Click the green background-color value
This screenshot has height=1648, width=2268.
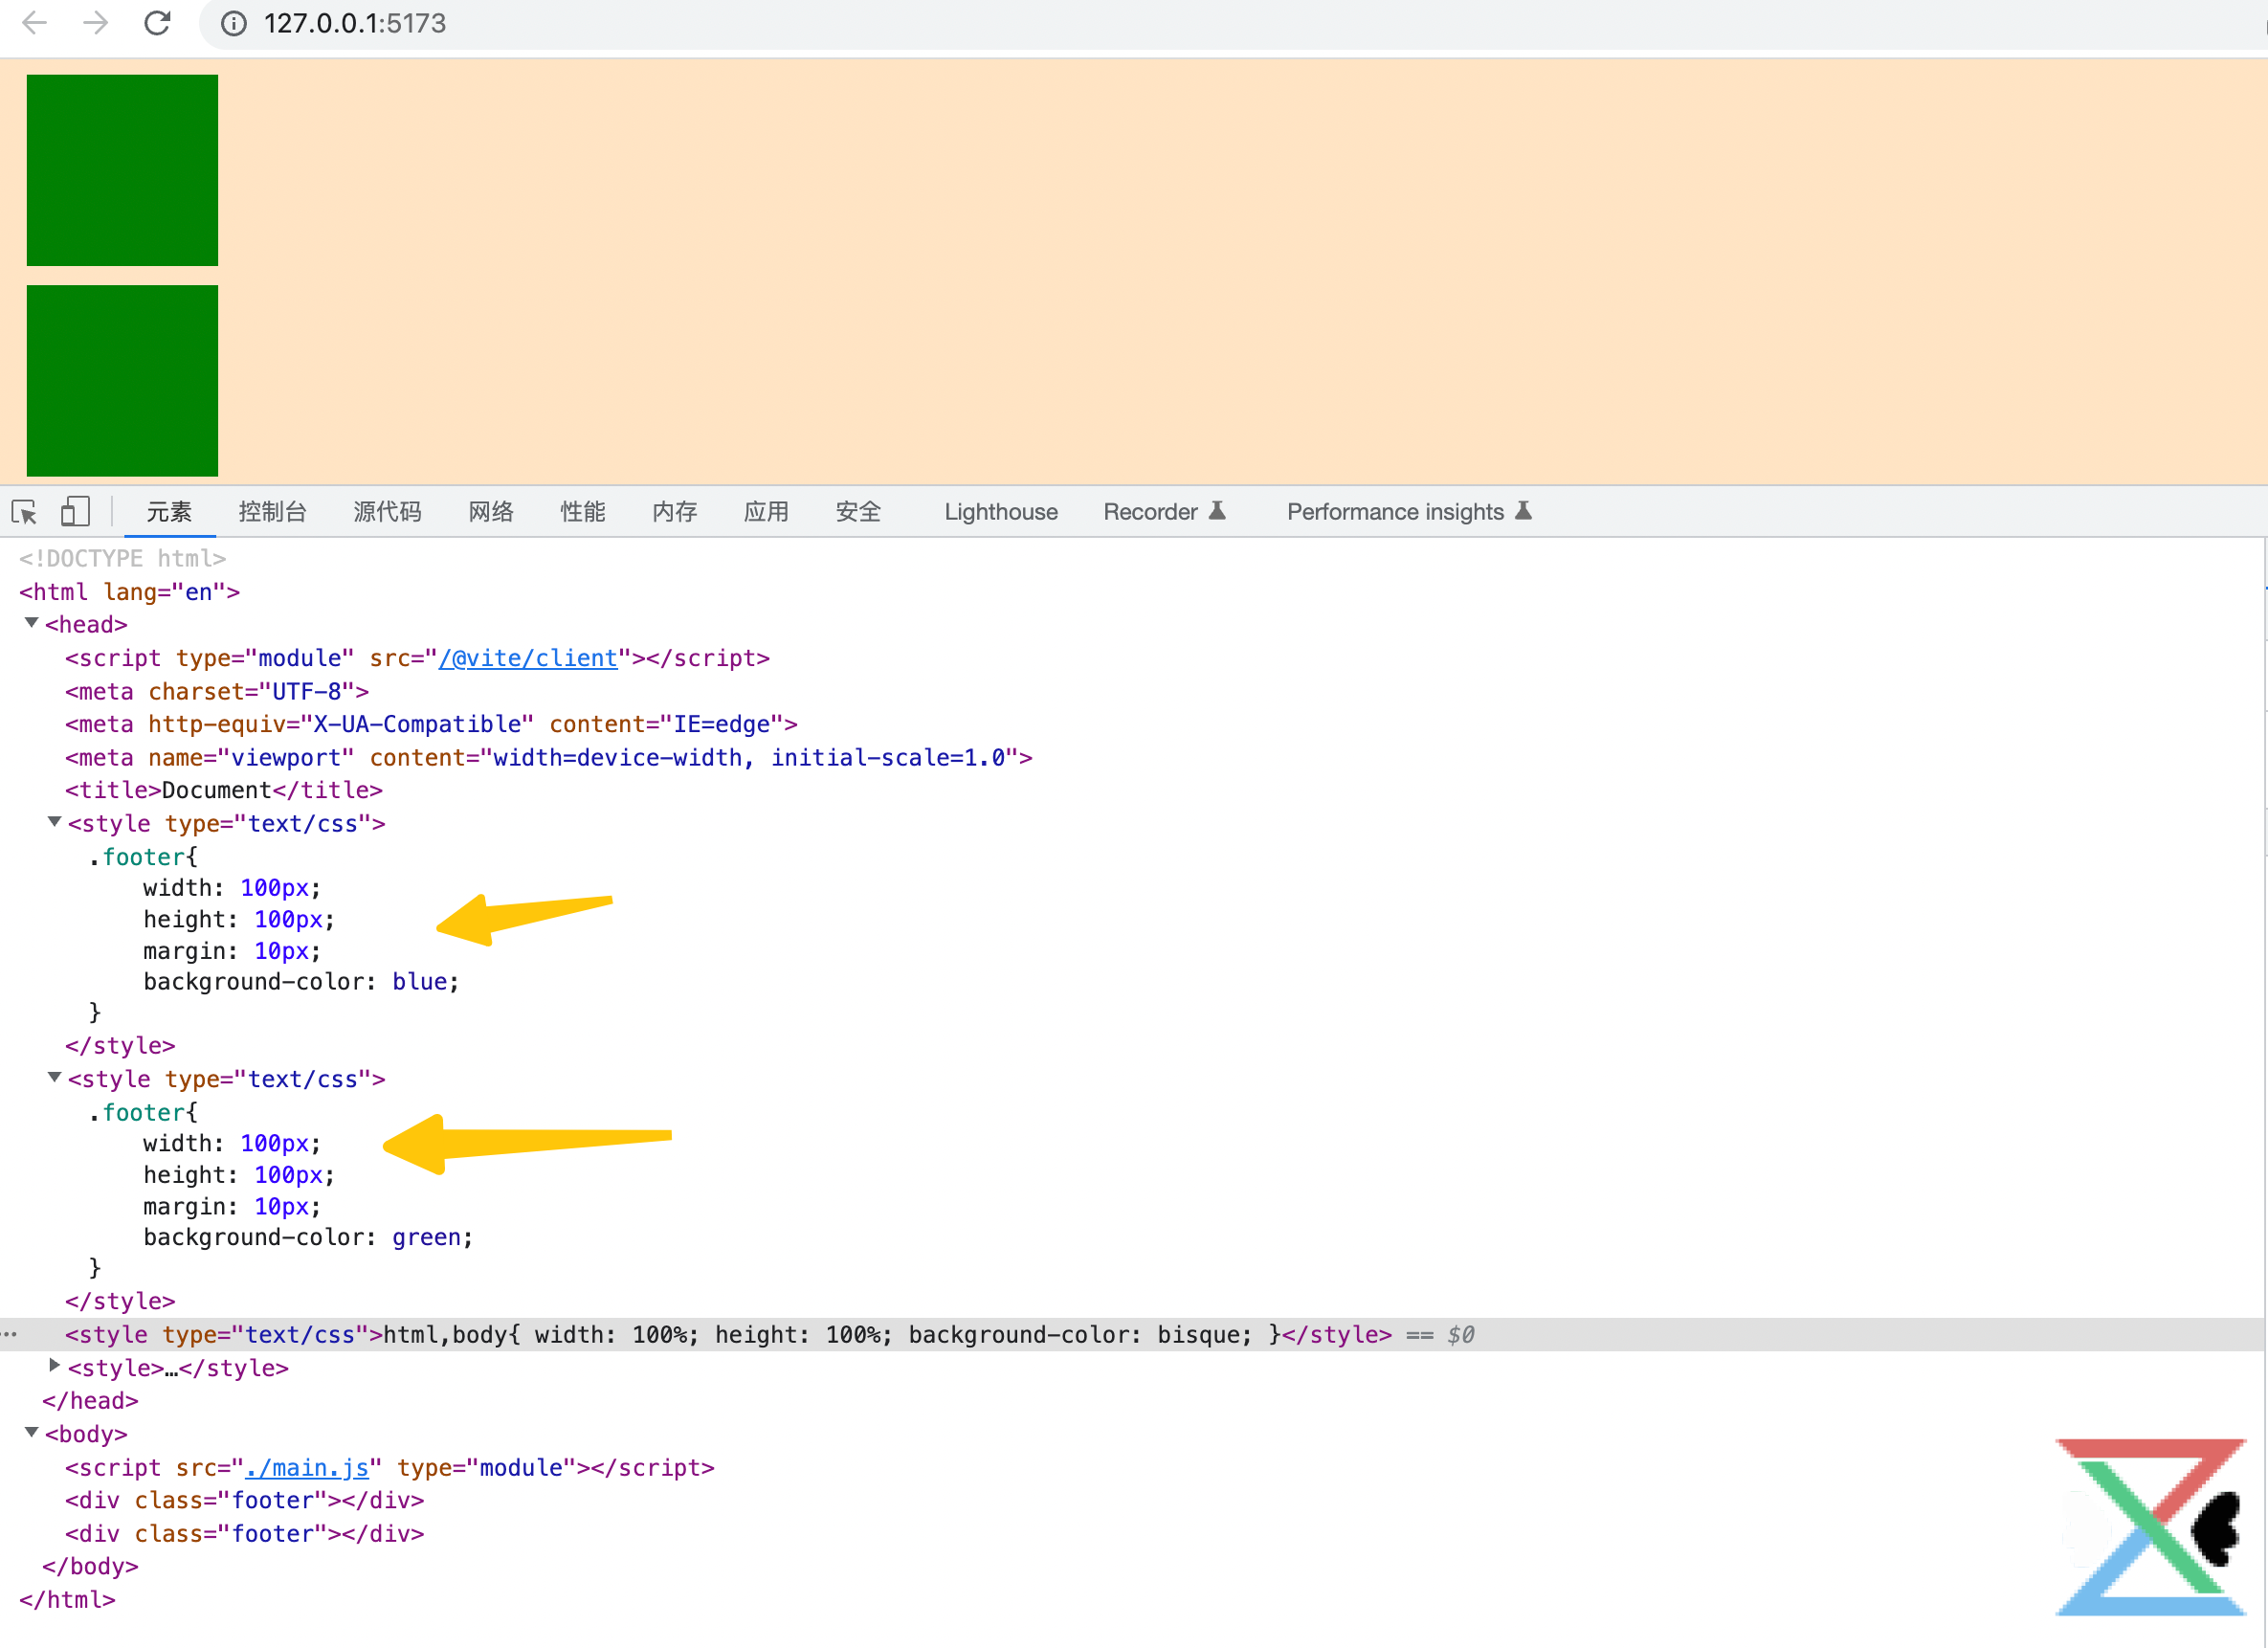tap(426, 1237)
